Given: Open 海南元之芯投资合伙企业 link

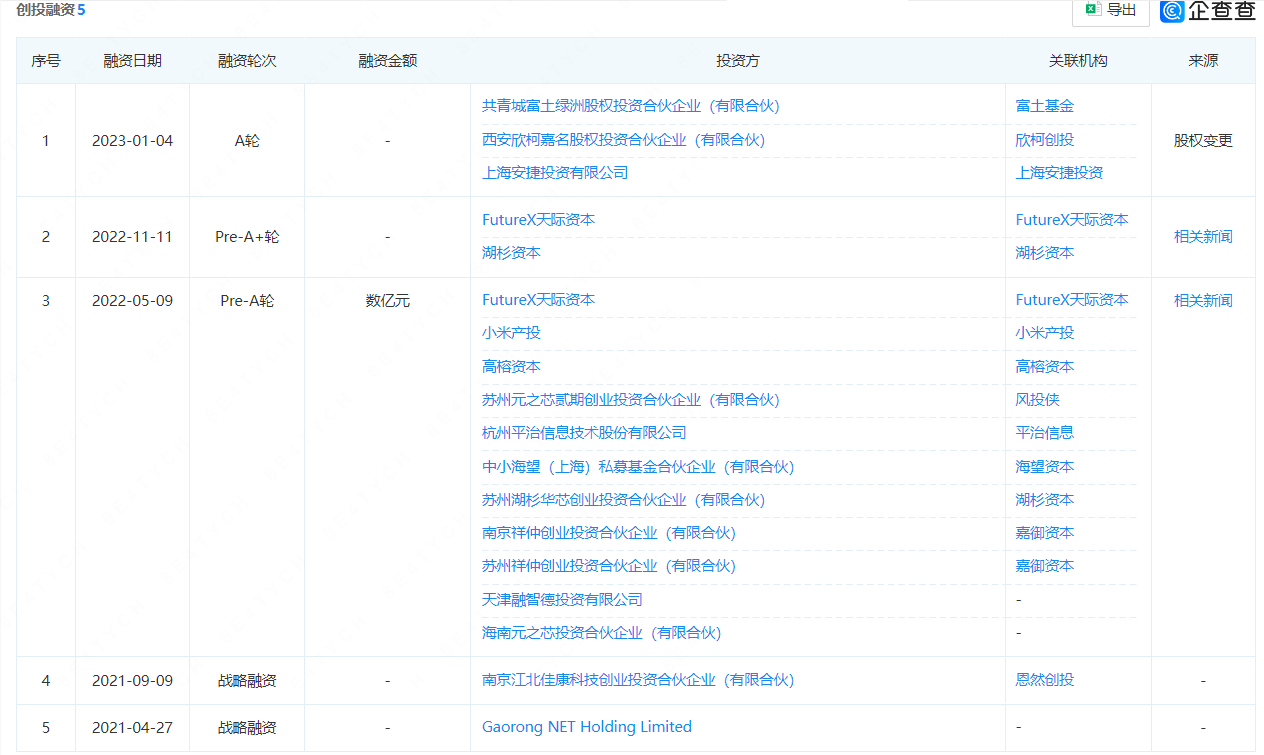Looking at the screenshot, I should [x=601, y=633].
